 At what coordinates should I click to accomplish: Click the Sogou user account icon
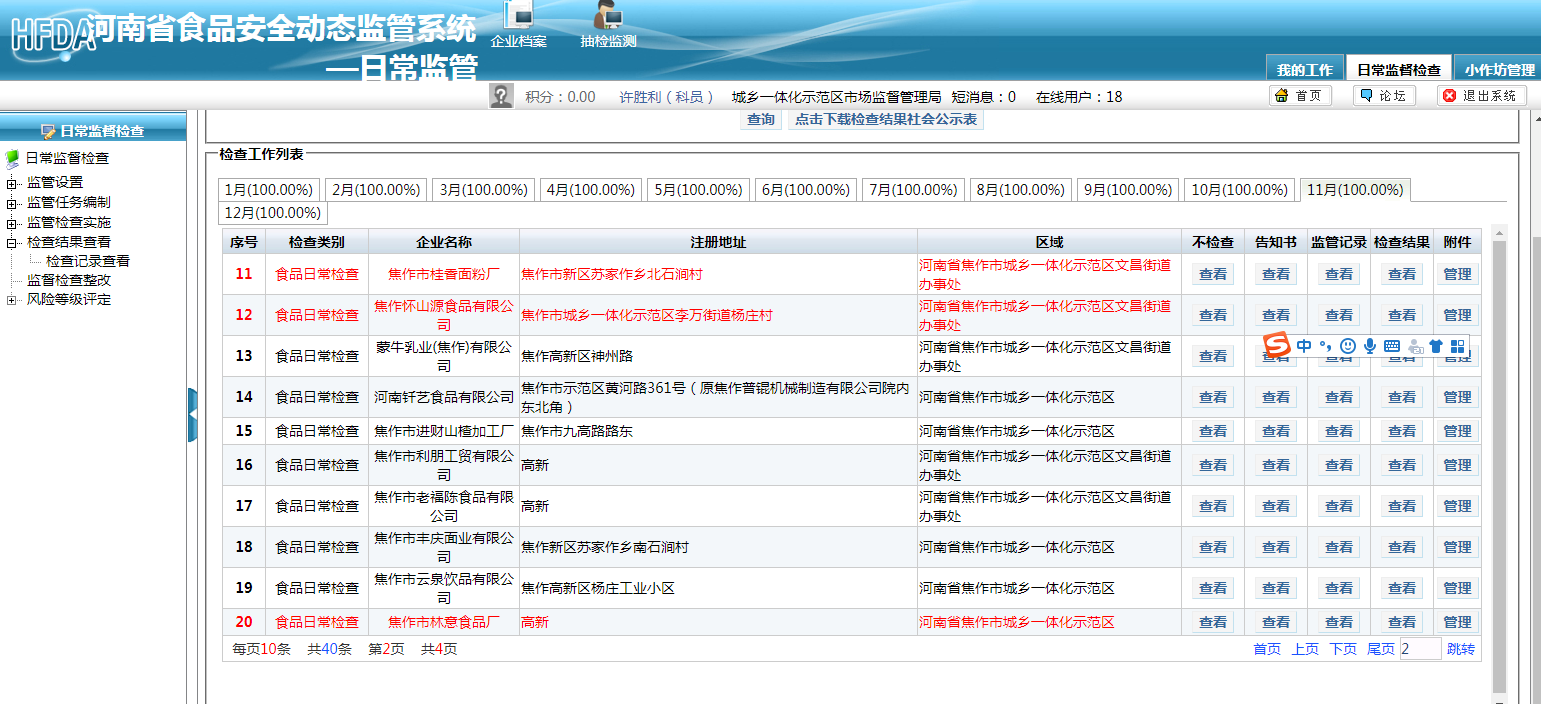pyautogui.click(x=1415, y=347)
